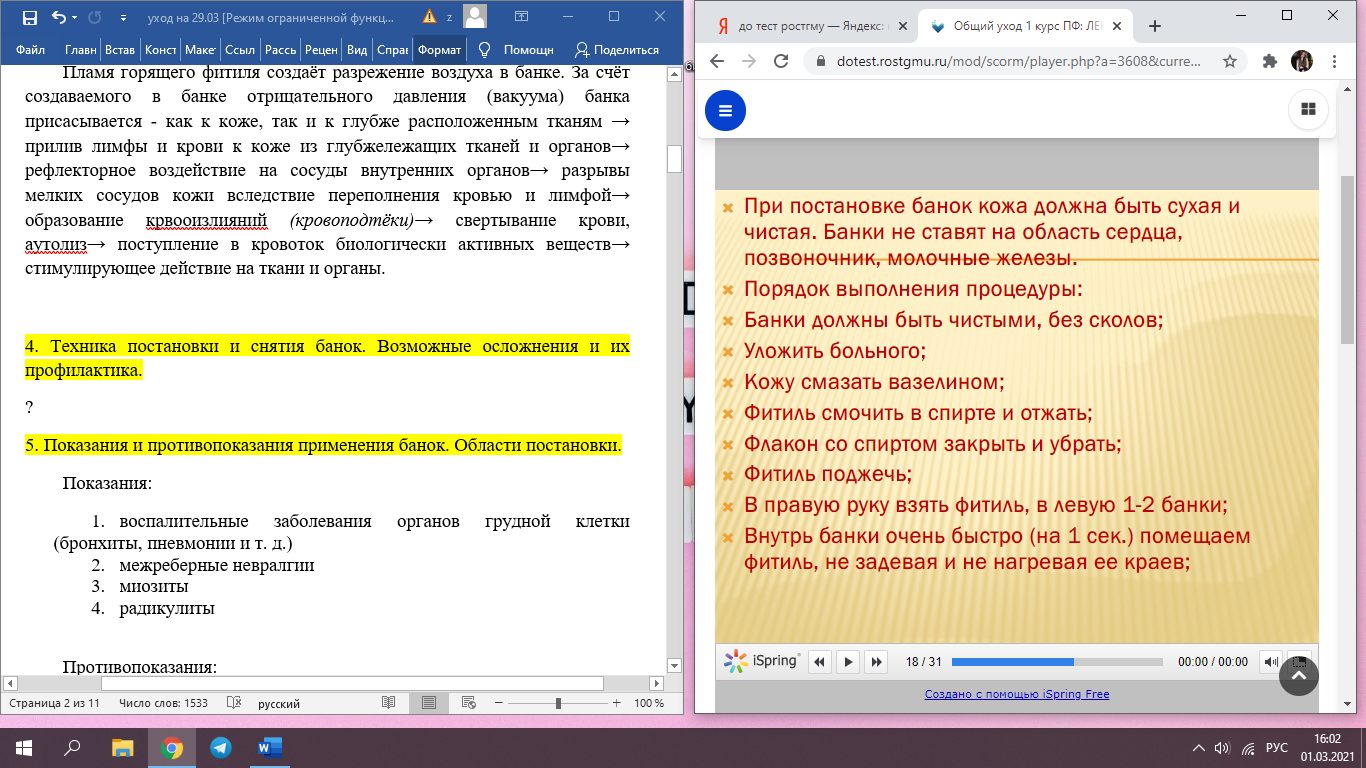
Task: Open the 'Создано с помощью iSpring Free' link
Action: [1017, 694]
